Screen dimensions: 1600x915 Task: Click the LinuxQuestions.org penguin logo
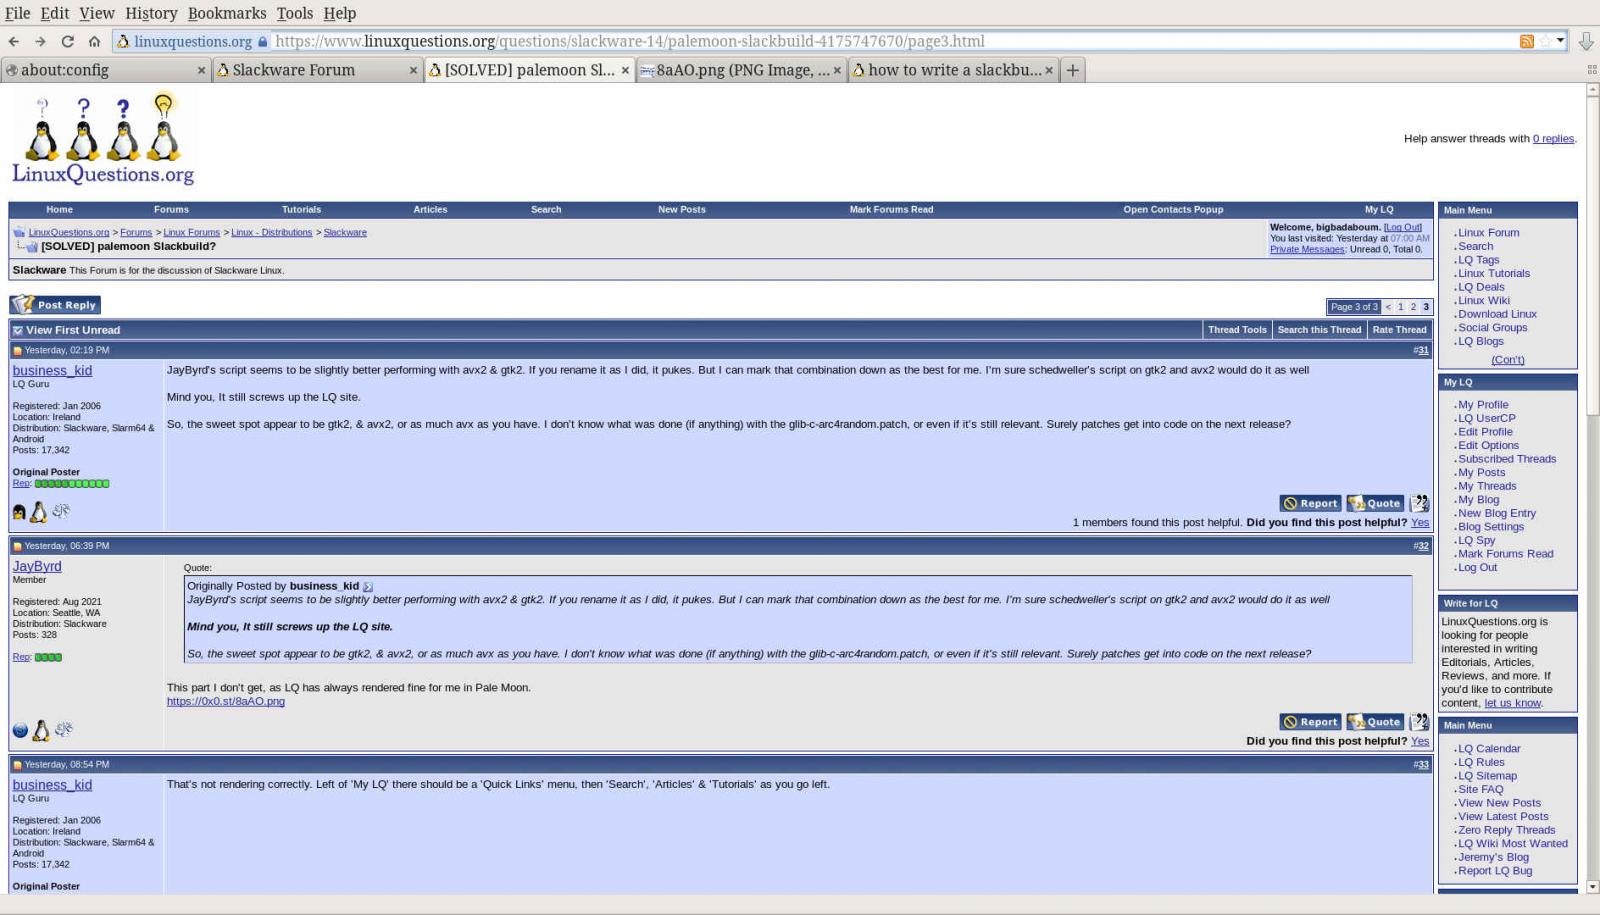click(102, 140)
